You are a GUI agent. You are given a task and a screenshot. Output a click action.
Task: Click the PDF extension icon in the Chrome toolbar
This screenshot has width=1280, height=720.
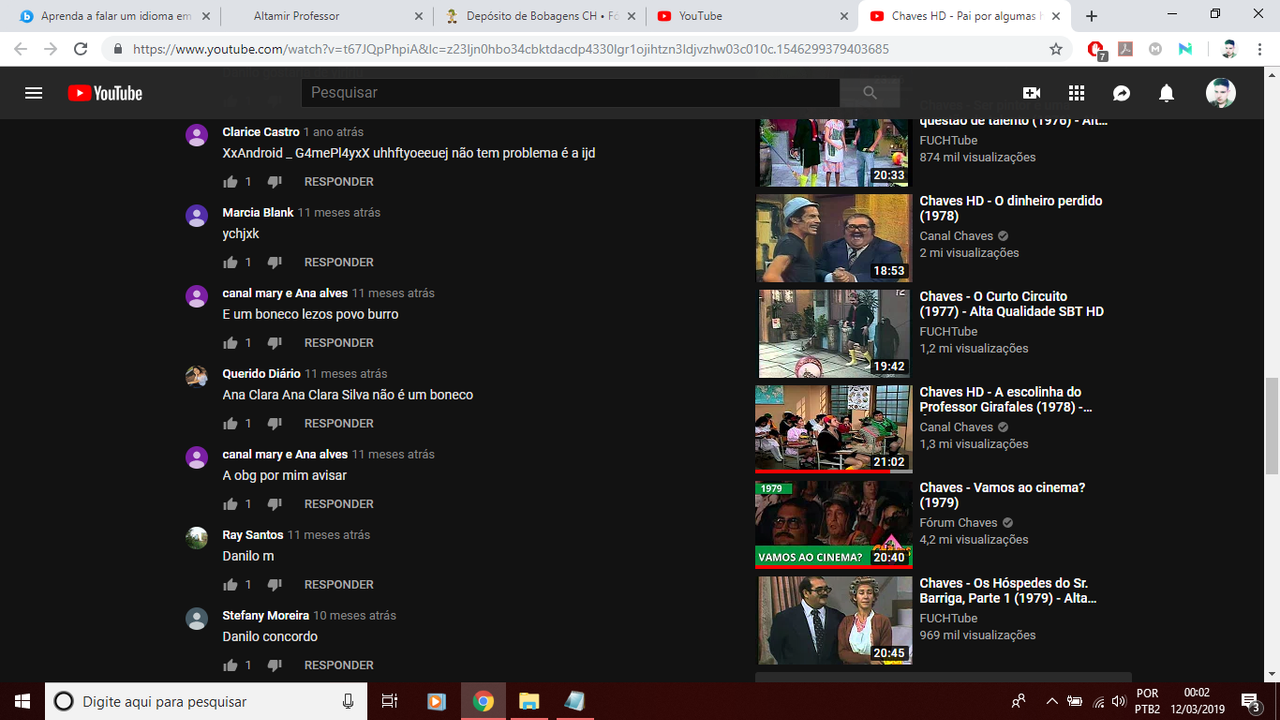click(x=1125, y=49)
